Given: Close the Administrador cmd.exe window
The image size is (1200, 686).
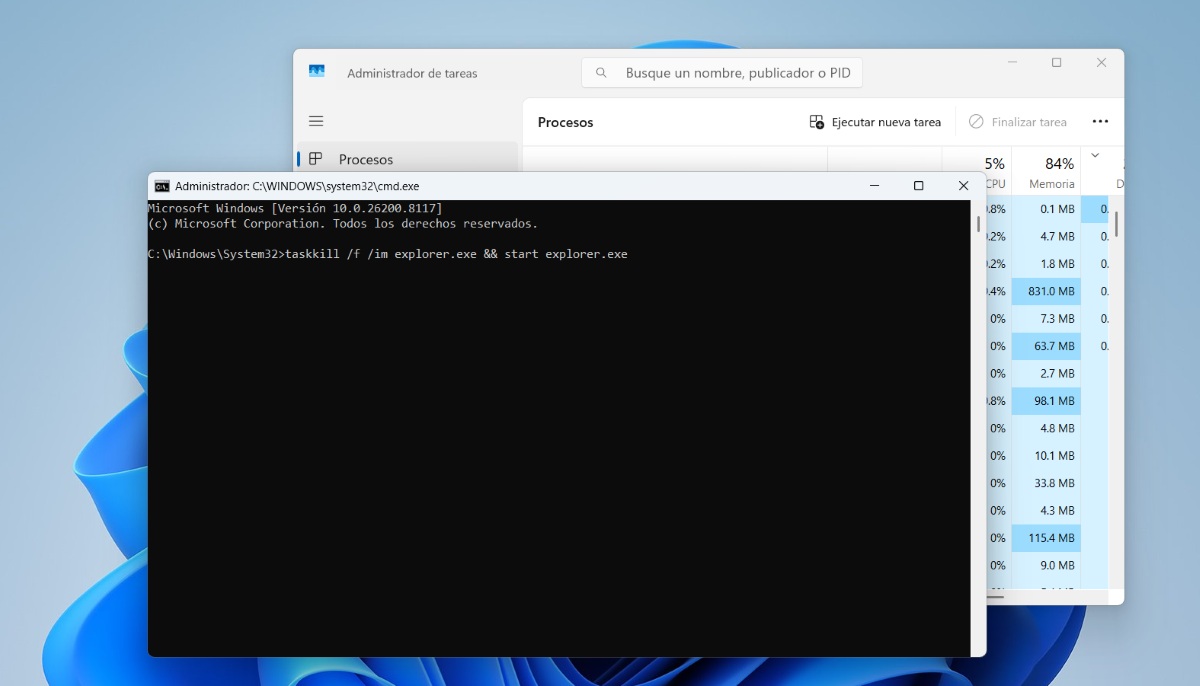Looking at the screenshot, I should click(x=963, y=186).
